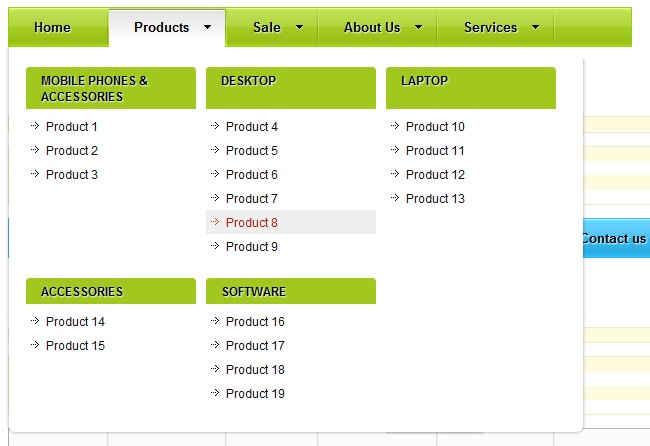650x446 pixels.
Task: Open the Product 12 link
Action: point(435,175)
